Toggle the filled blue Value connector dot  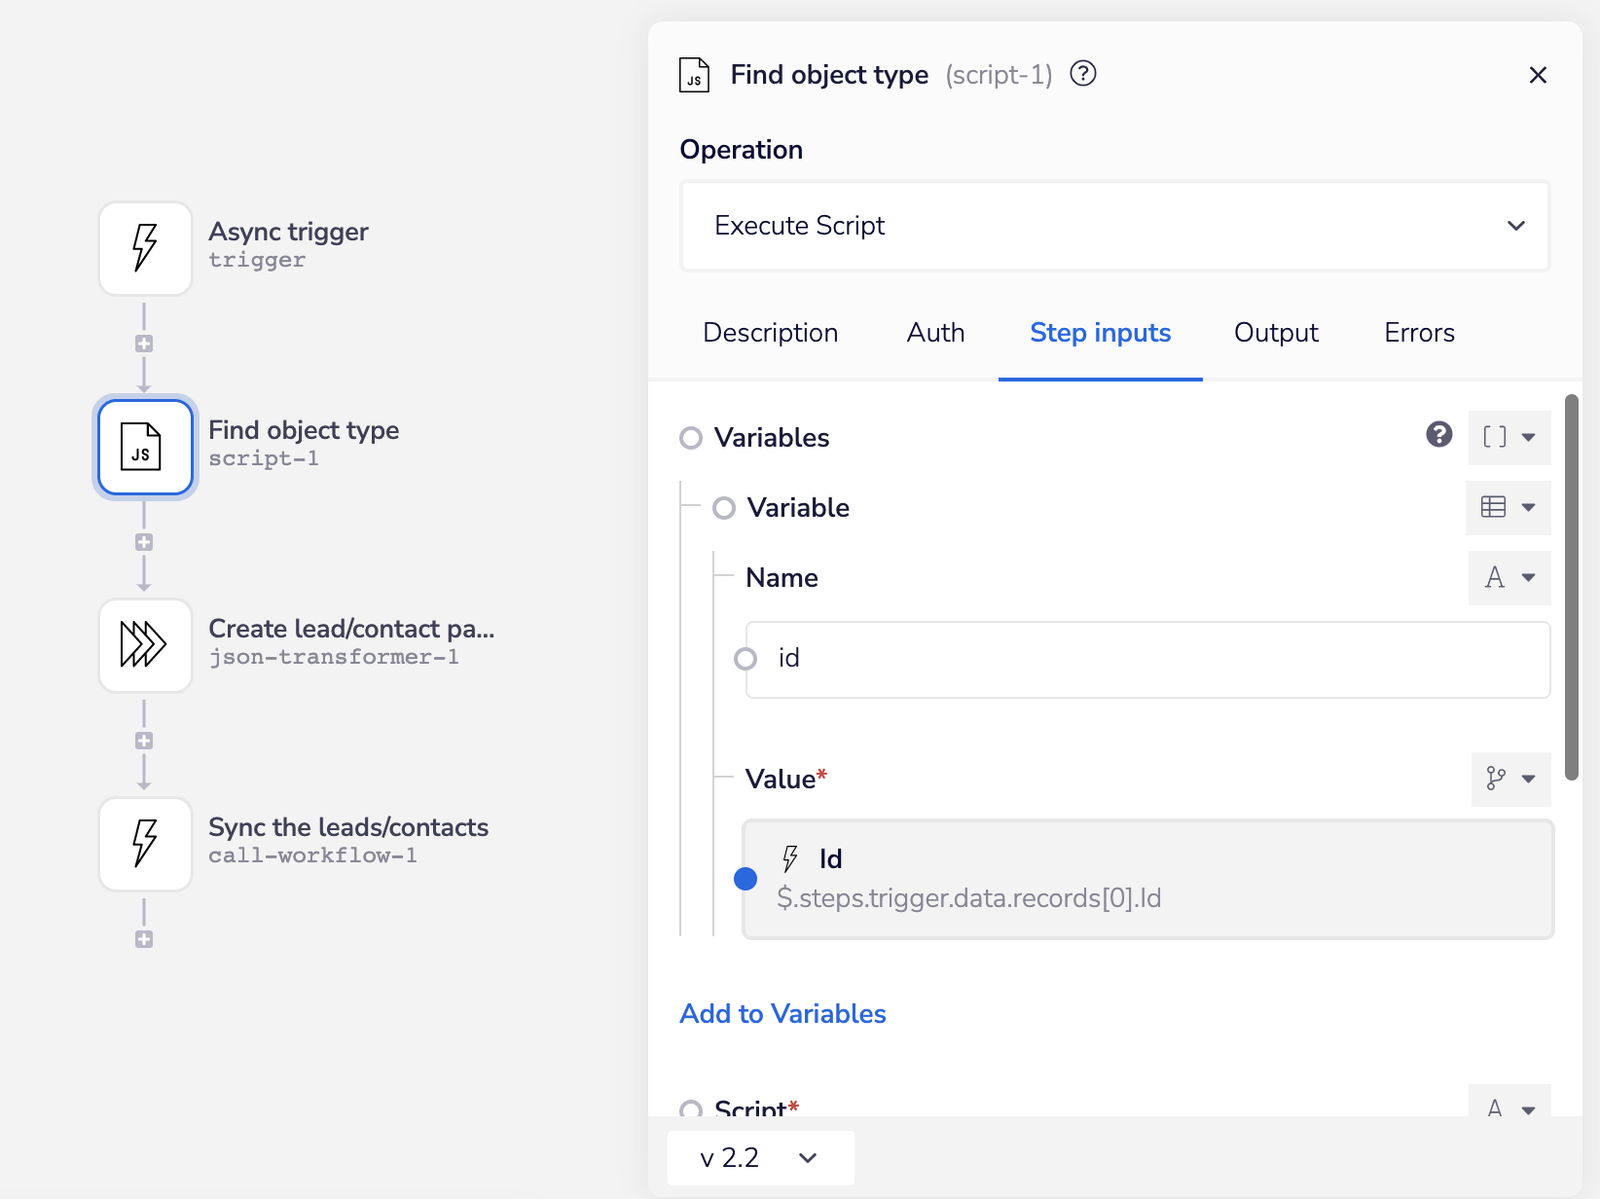click(745, 879)
